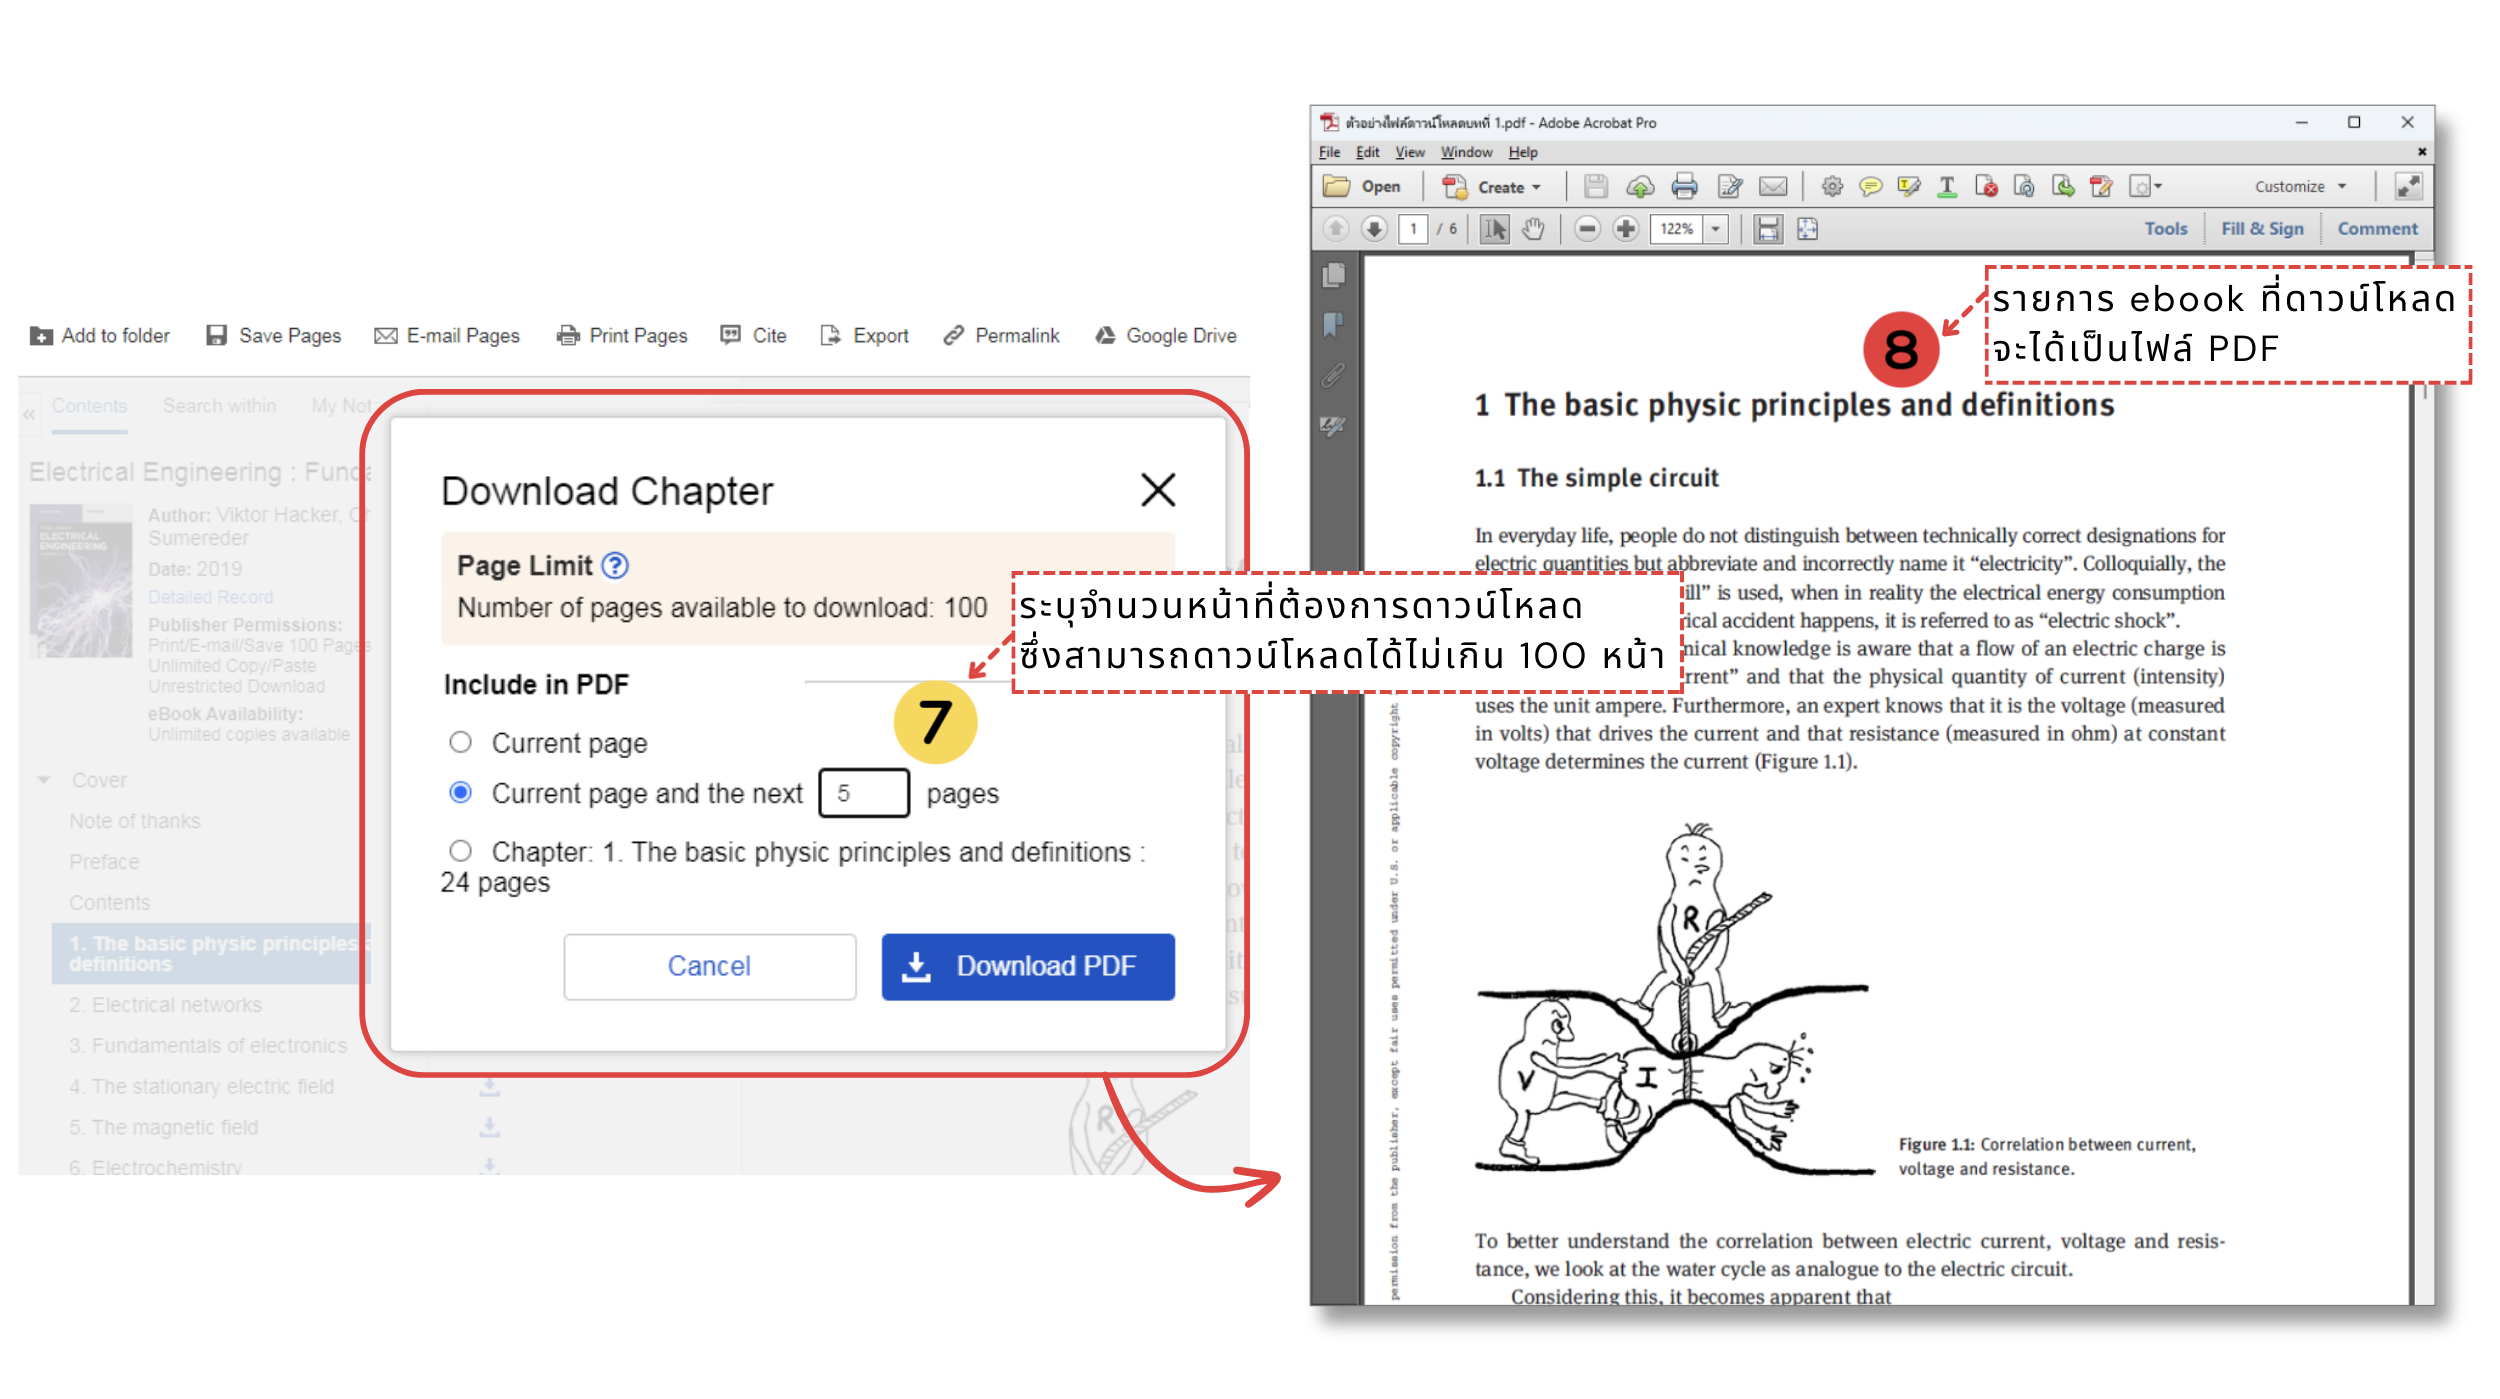Click the page number field showing 1
This screenshot has width=2500, height=1399.
(1413, 229)
